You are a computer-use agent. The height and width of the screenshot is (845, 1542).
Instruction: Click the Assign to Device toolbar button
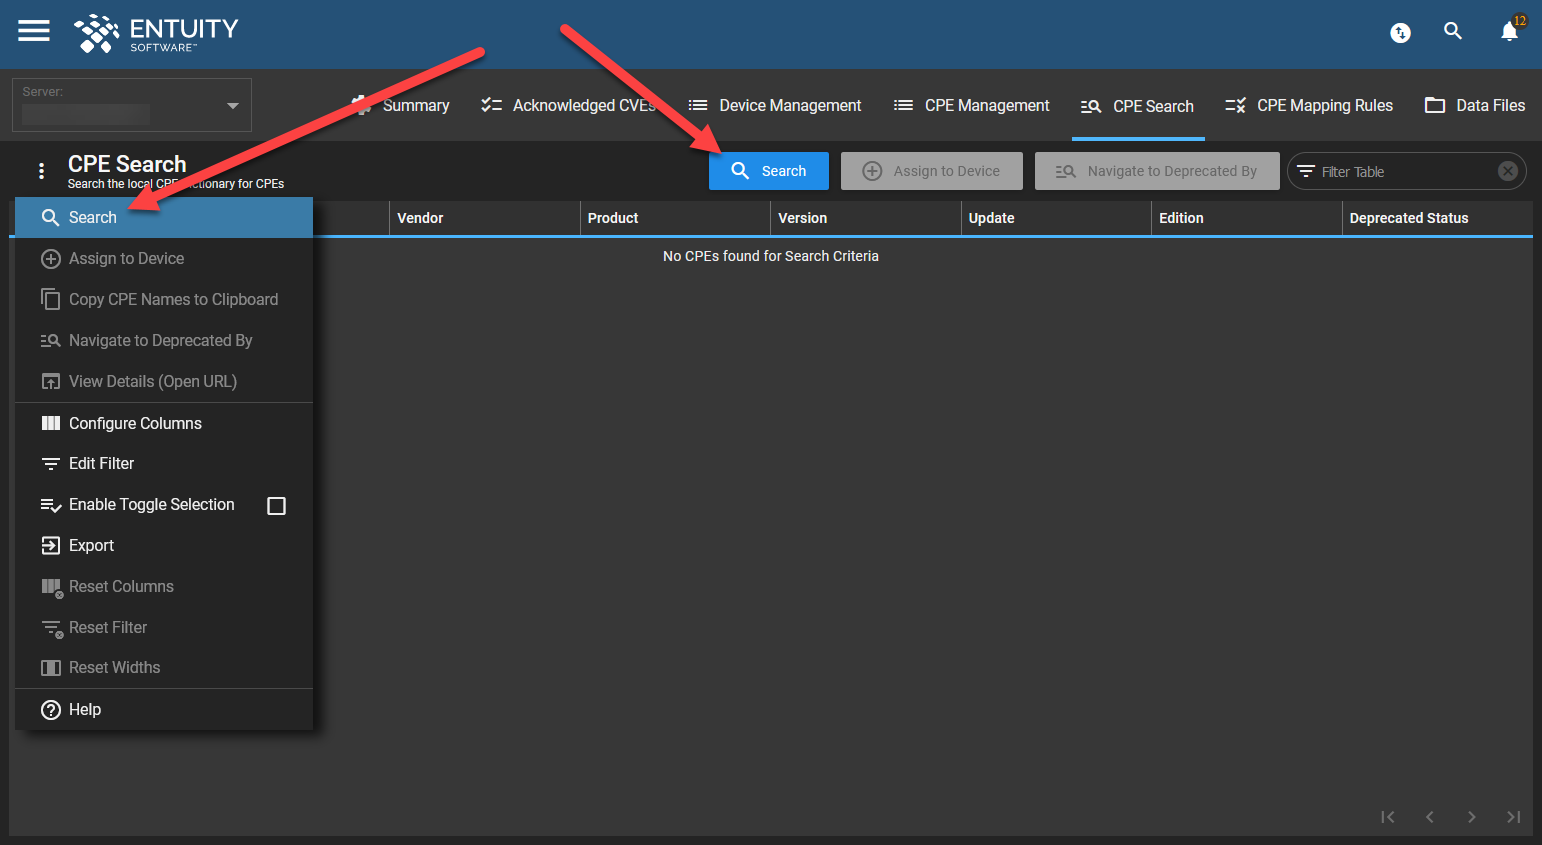932,171
